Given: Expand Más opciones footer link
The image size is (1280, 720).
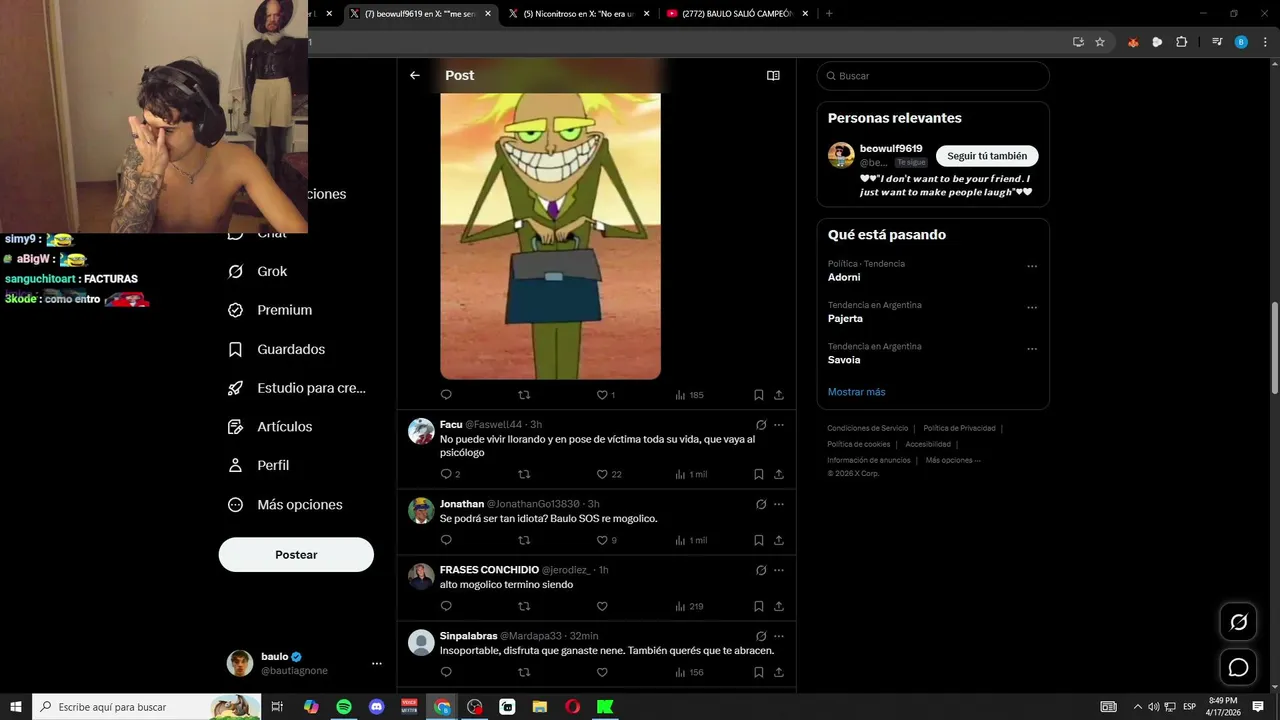Looking at the screenshot, I should click(953, 460).
